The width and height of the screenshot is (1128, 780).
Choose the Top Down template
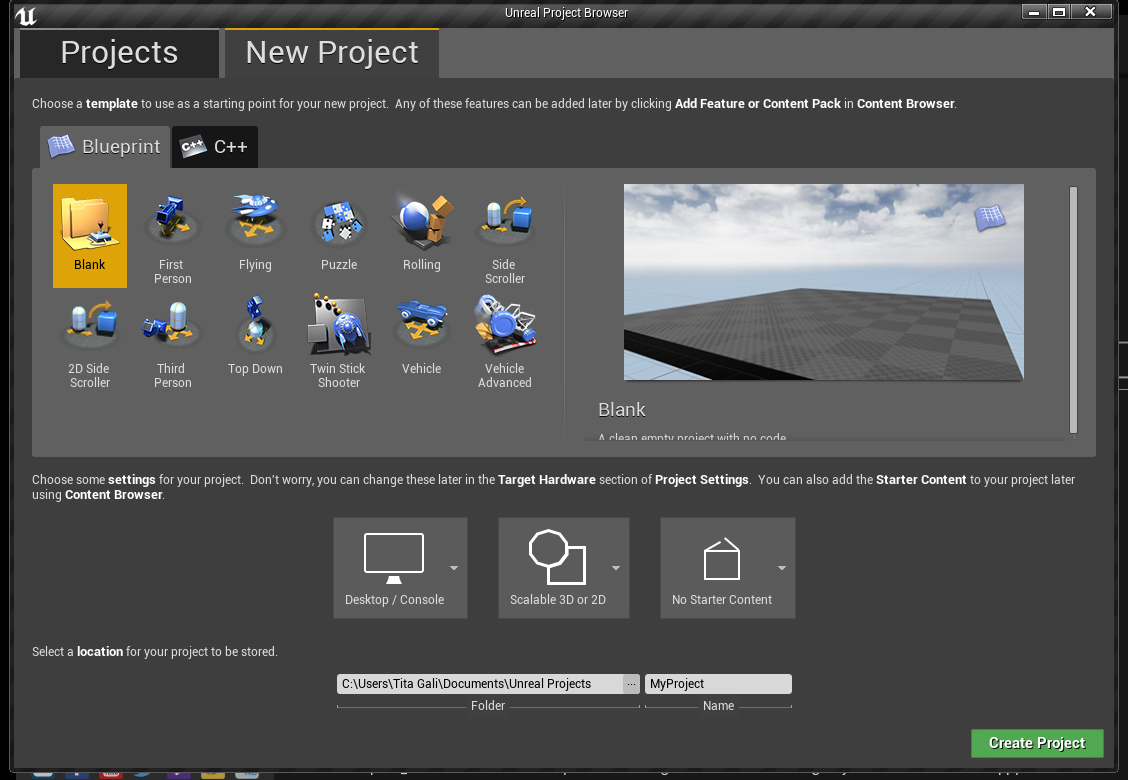[x=255, y=336]
